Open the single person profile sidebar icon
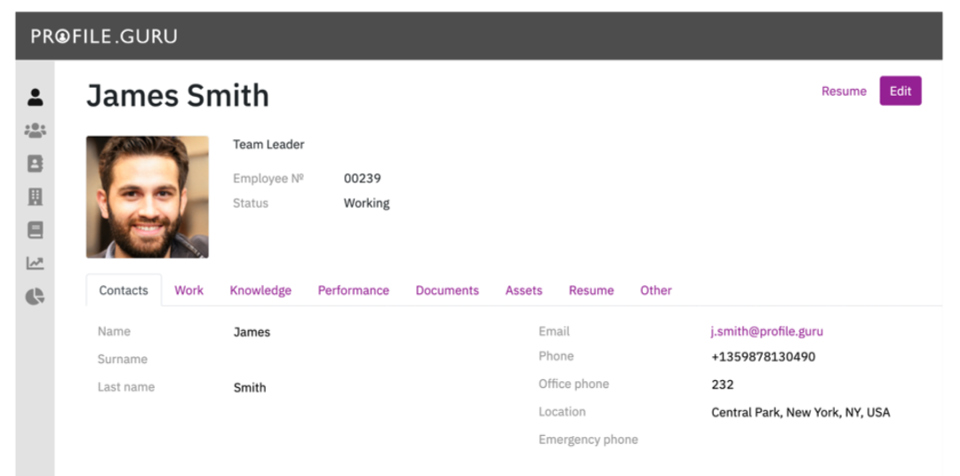Viewport: 960px width, 476px height. point(35,97)
